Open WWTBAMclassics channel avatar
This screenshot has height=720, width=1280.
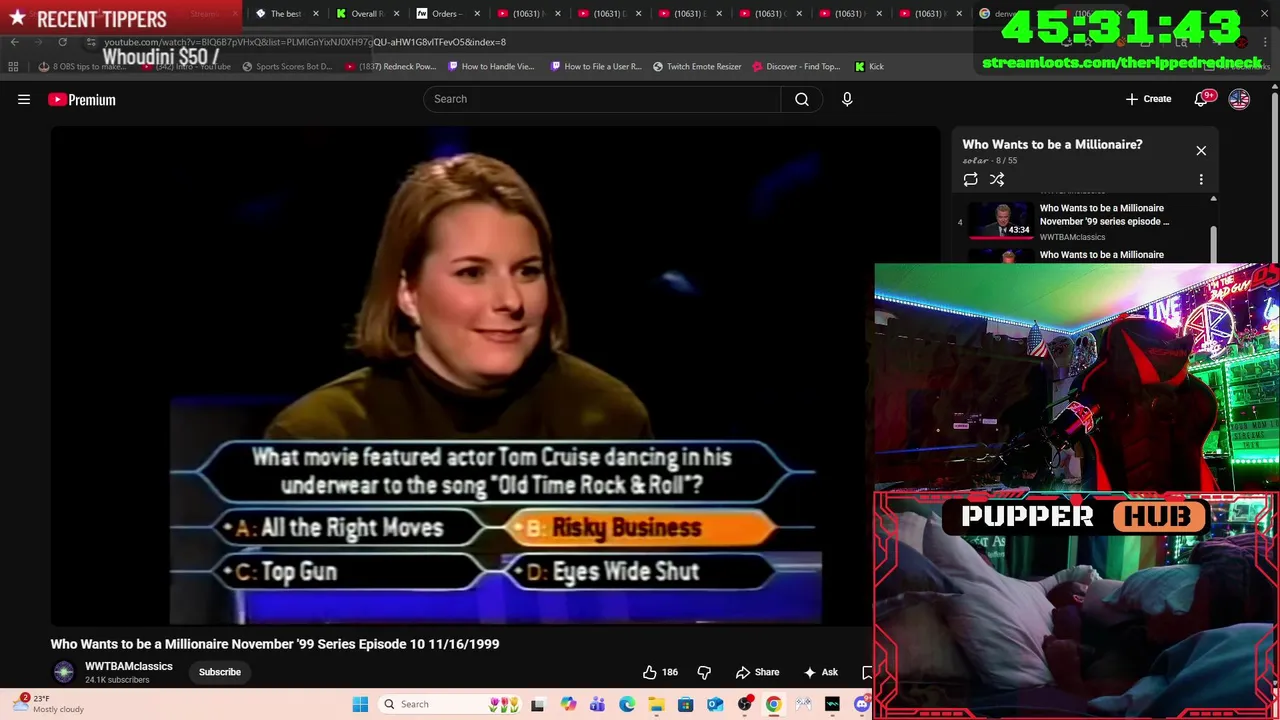tap(64, 672)
